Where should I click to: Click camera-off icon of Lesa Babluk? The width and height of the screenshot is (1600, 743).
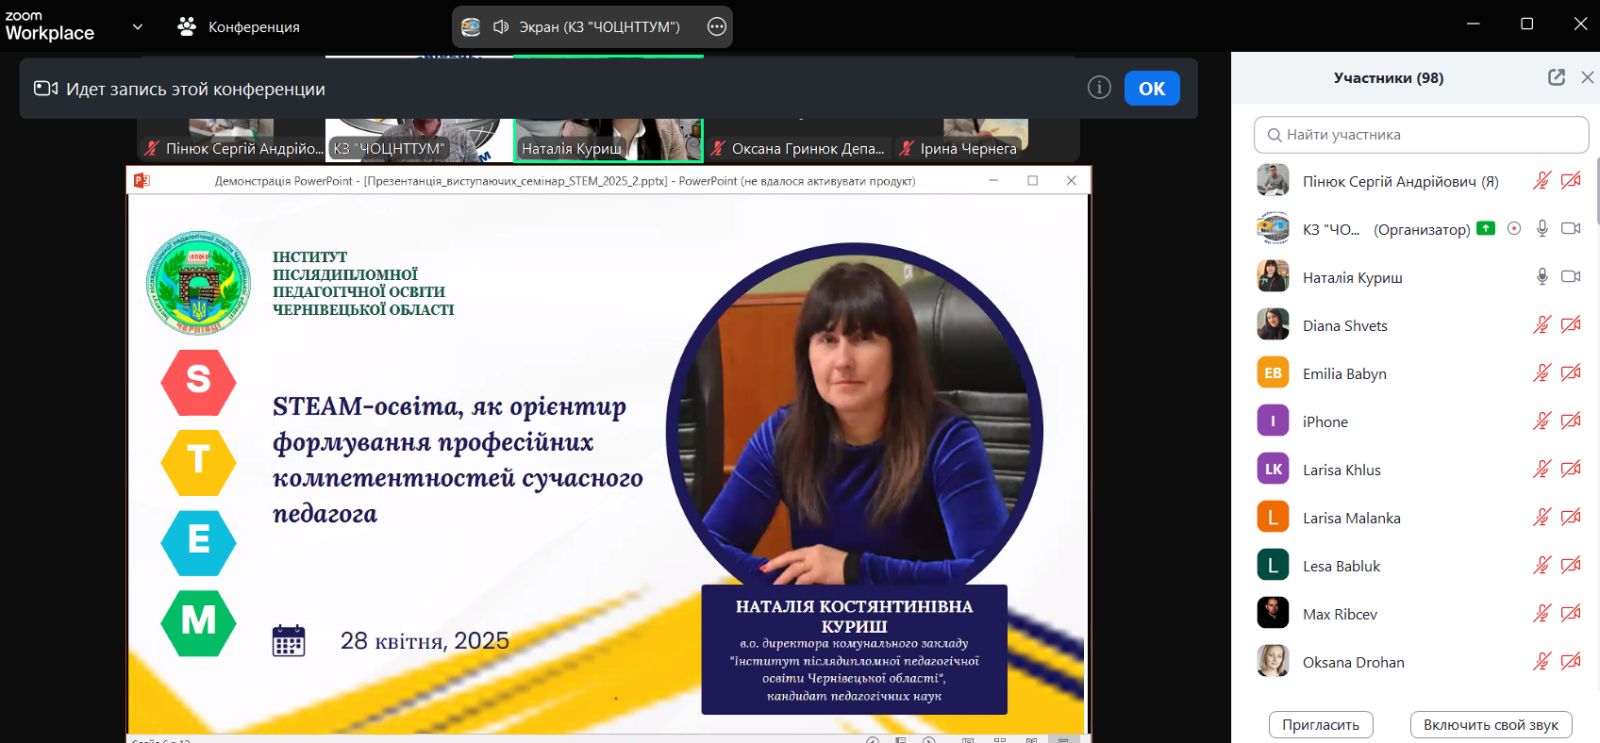[1571, 565]
